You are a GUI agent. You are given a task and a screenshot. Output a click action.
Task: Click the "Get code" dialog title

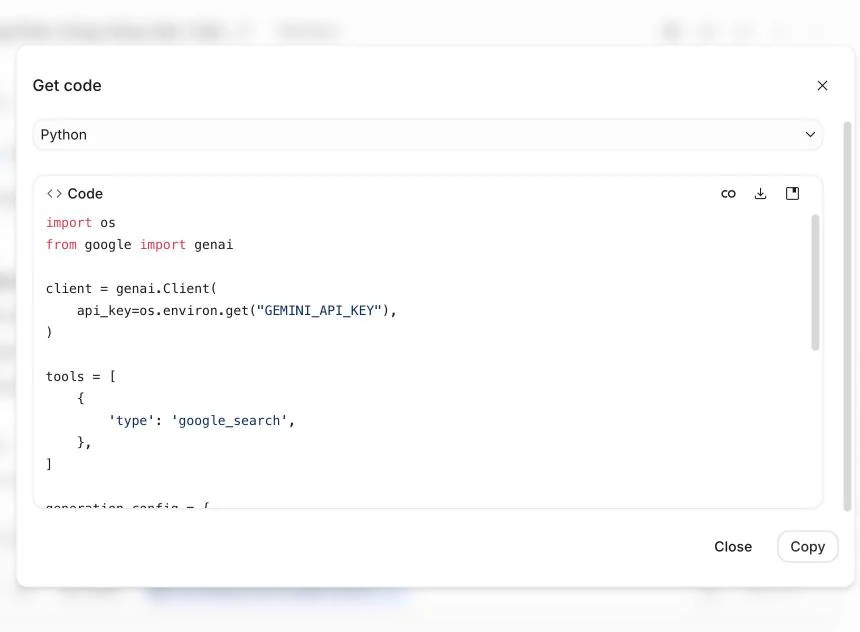[67, 86]
